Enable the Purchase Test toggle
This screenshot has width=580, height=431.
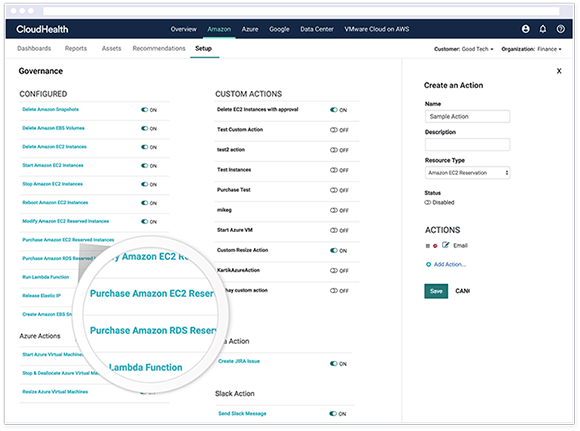334,190
